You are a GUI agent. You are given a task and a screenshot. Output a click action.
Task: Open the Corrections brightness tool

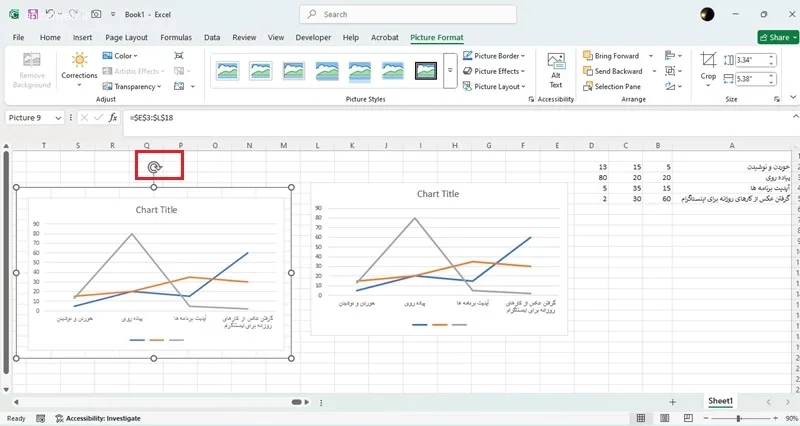click(x=79, y=69)
